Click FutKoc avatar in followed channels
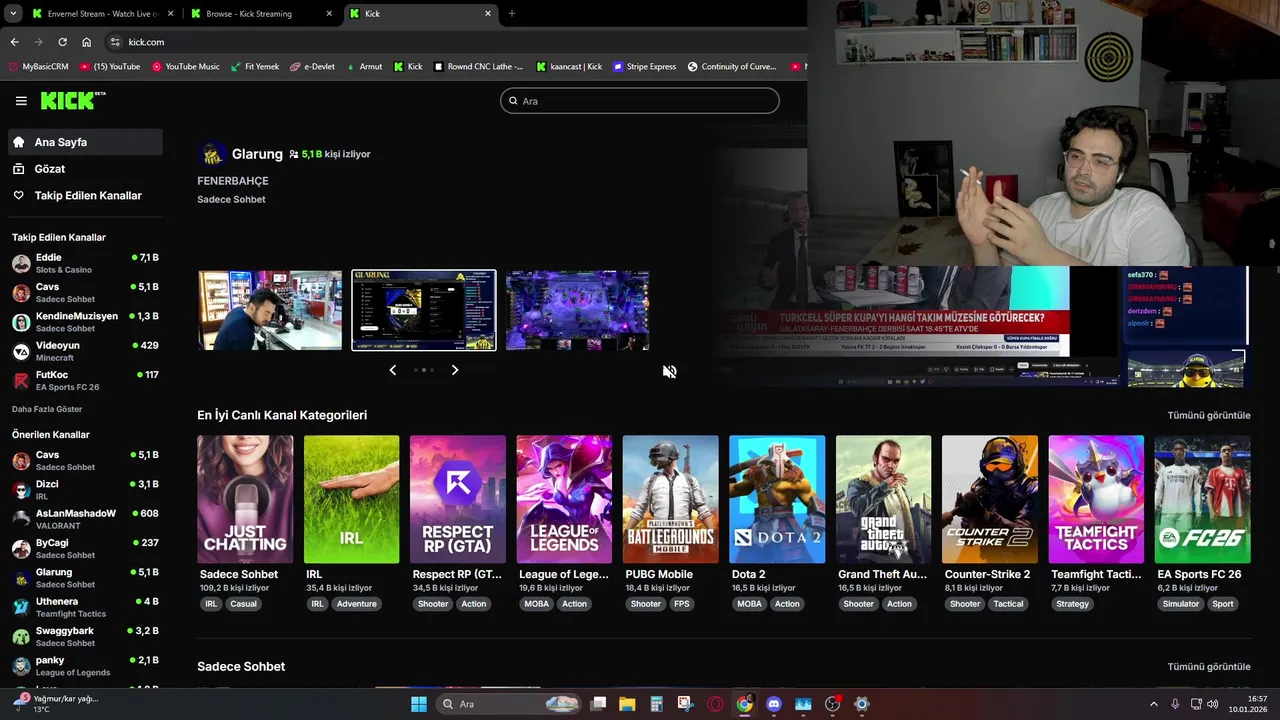The height and width of the screenshot is (720, 1280). 21,381
